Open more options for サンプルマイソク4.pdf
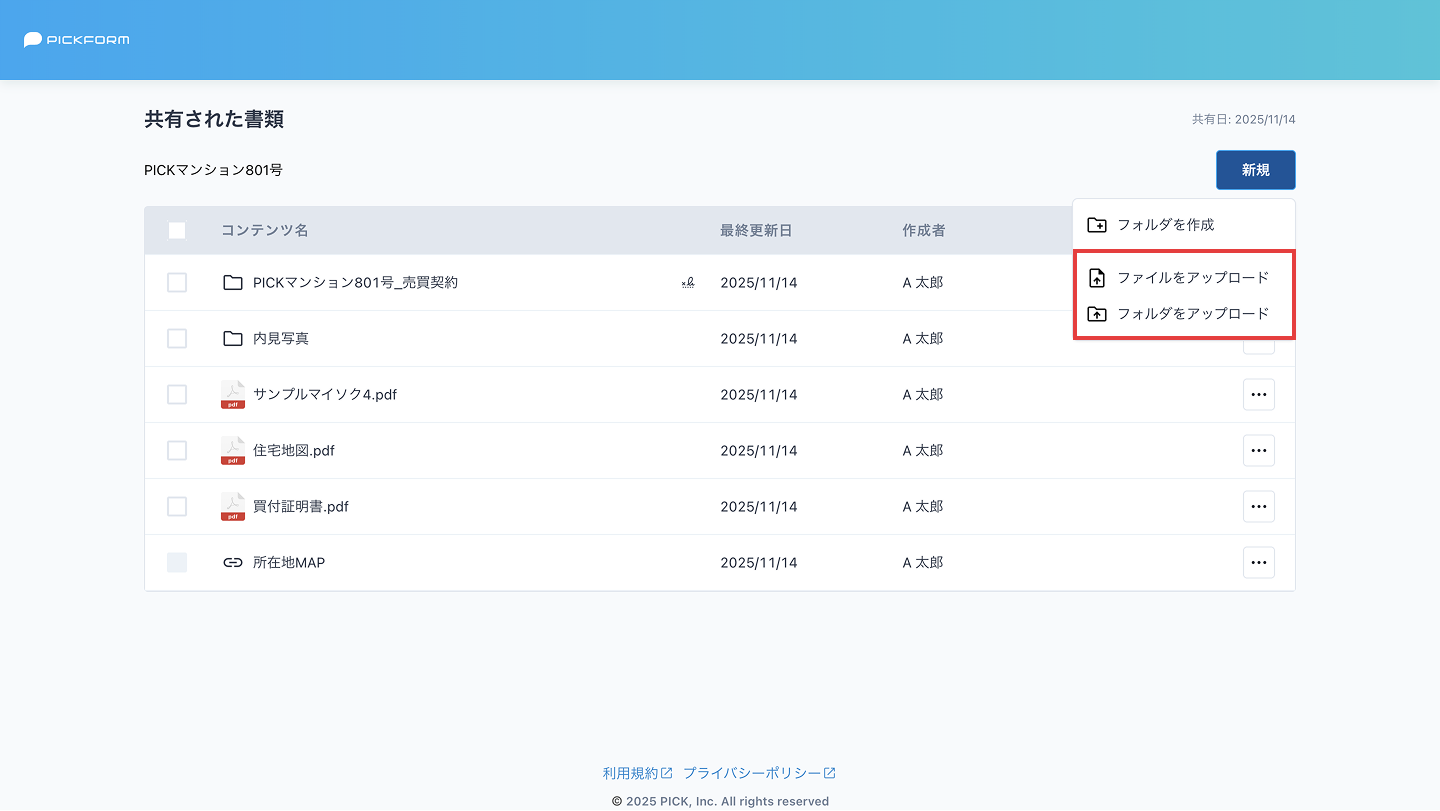The height and width of the screenshot is (811, 1440). 1258,395
